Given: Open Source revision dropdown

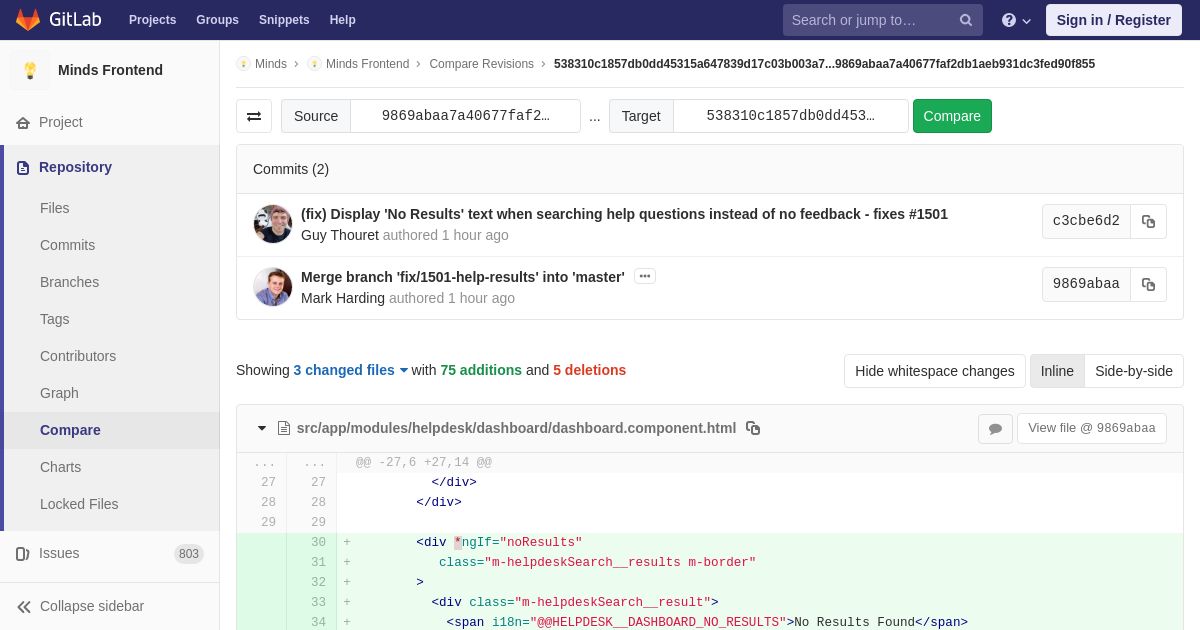Looking at the screenshot, I should click(465, 116).
